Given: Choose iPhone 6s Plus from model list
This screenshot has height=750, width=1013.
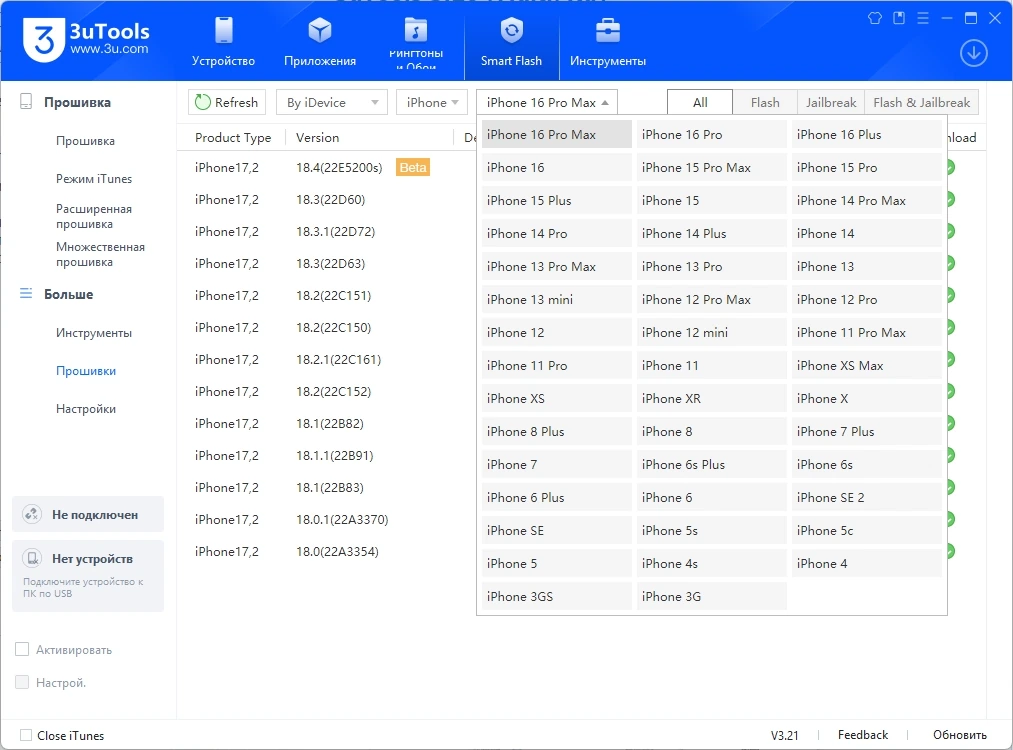Looking at the screenshot, I should coord(711,464).
